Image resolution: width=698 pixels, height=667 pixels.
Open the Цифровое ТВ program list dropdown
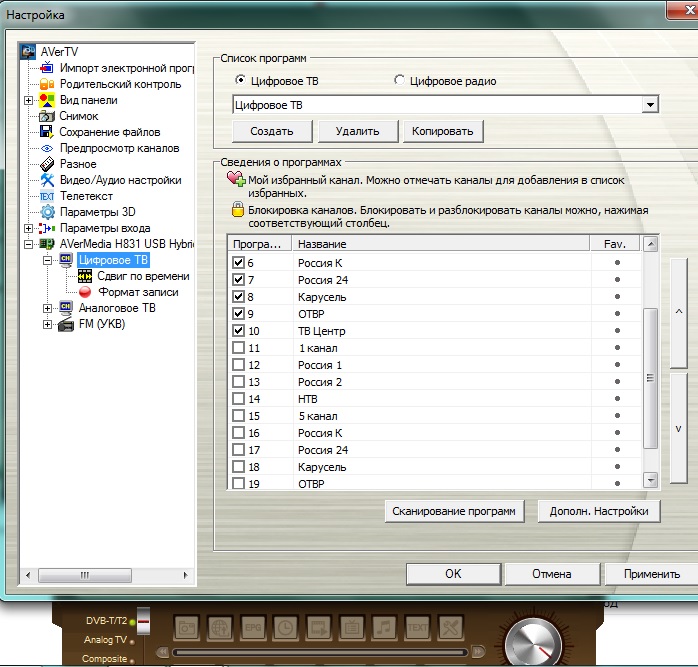click(x=651, y=104)
